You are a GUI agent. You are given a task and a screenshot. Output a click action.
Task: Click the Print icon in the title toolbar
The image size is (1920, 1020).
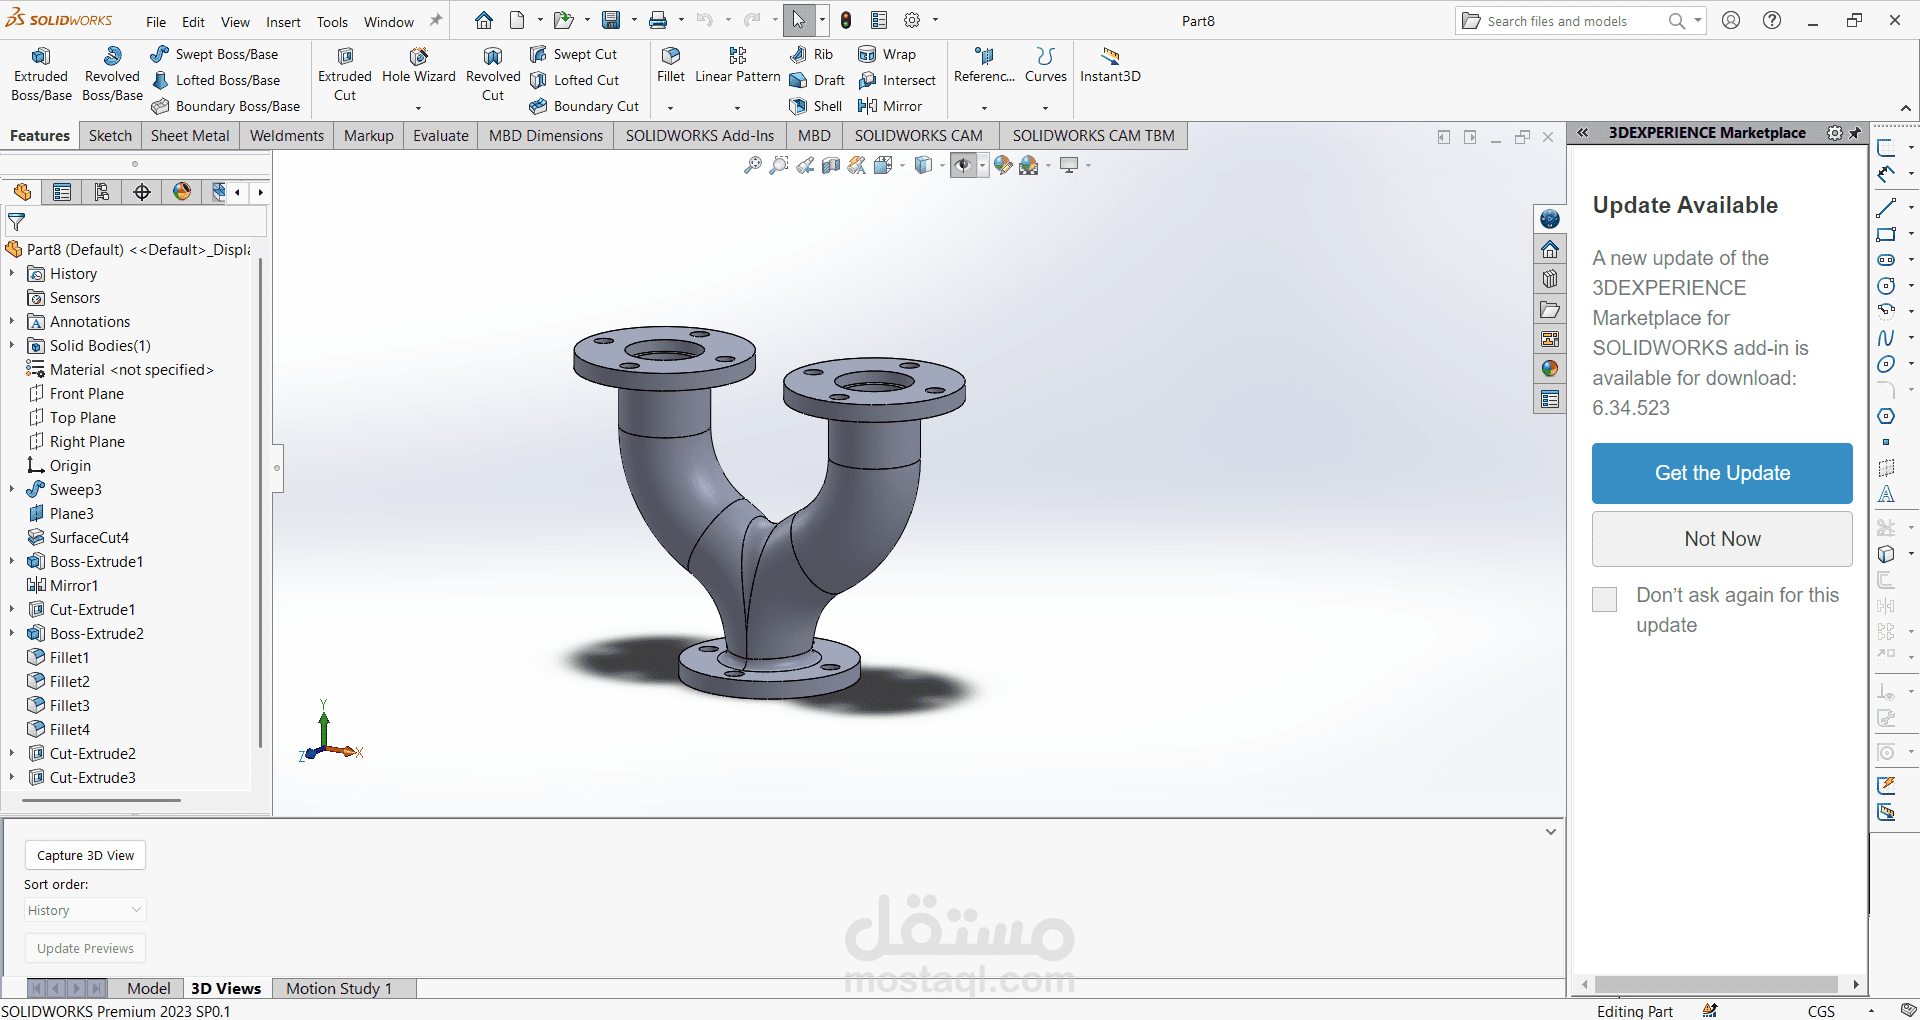(658, 20)
